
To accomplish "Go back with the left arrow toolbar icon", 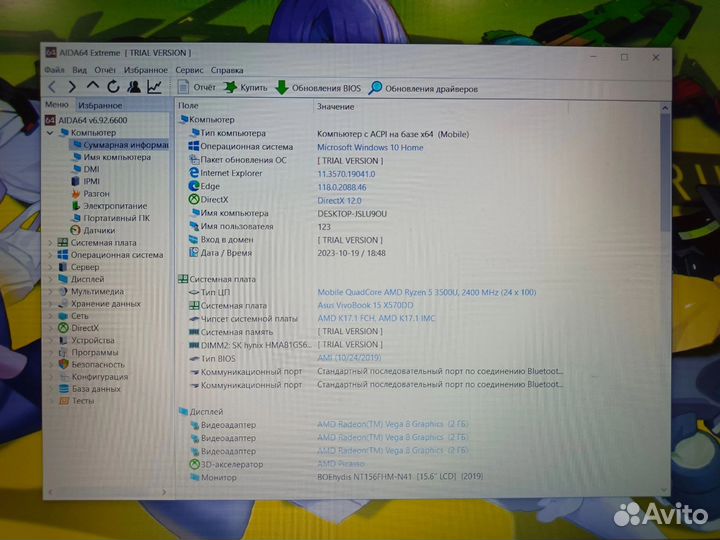I will click(x=52, y=87).
